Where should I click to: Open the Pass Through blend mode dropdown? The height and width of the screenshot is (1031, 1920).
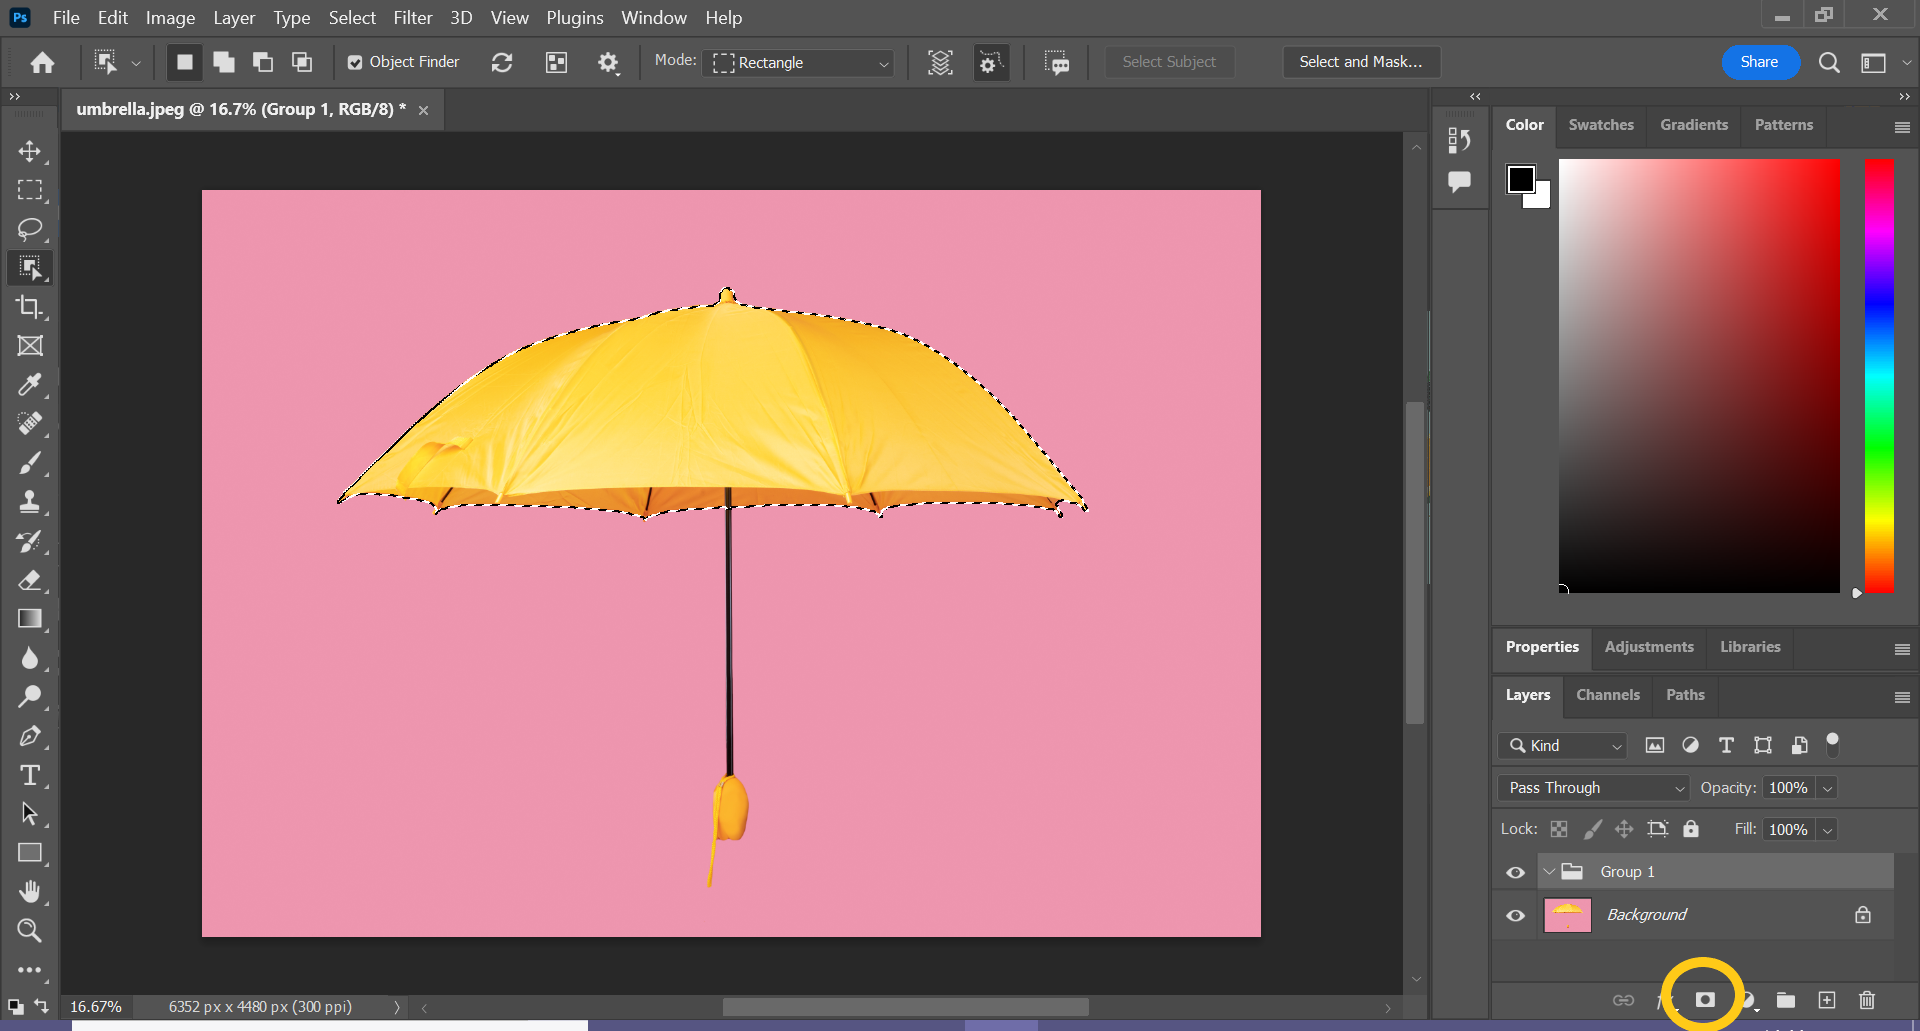click(1592, 788)
